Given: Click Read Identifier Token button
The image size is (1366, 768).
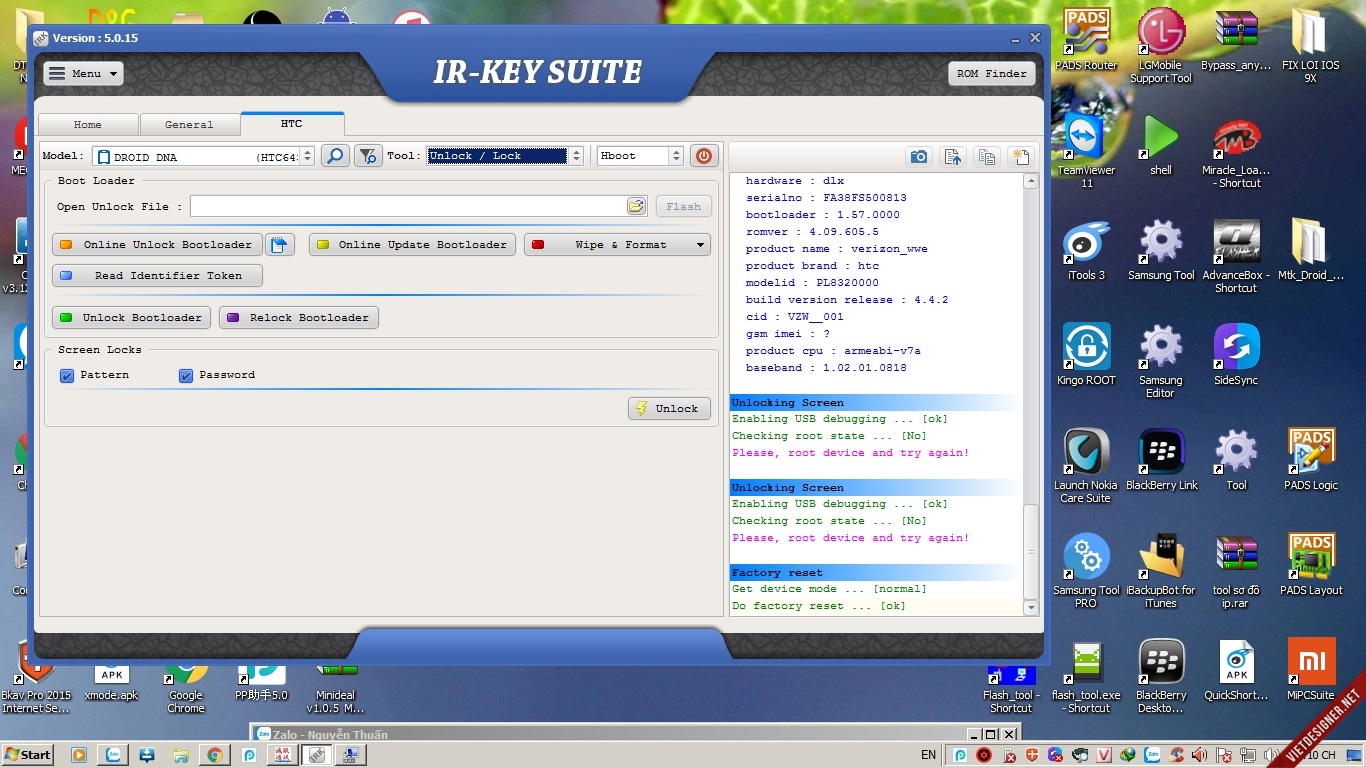Looking at the screenshot, I should (x=158, y=276).
